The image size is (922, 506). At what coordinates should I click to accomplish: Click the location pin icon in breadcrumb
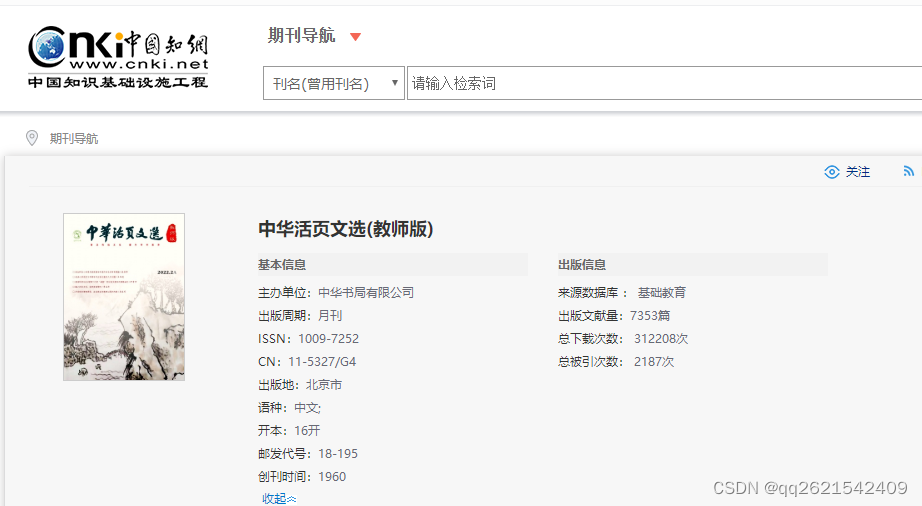(x=32, y=138)
